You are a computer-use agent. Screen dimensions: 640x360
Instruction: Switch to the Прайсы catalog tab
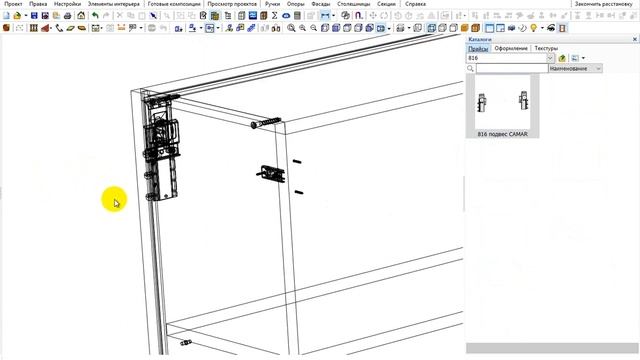point(478,48)
